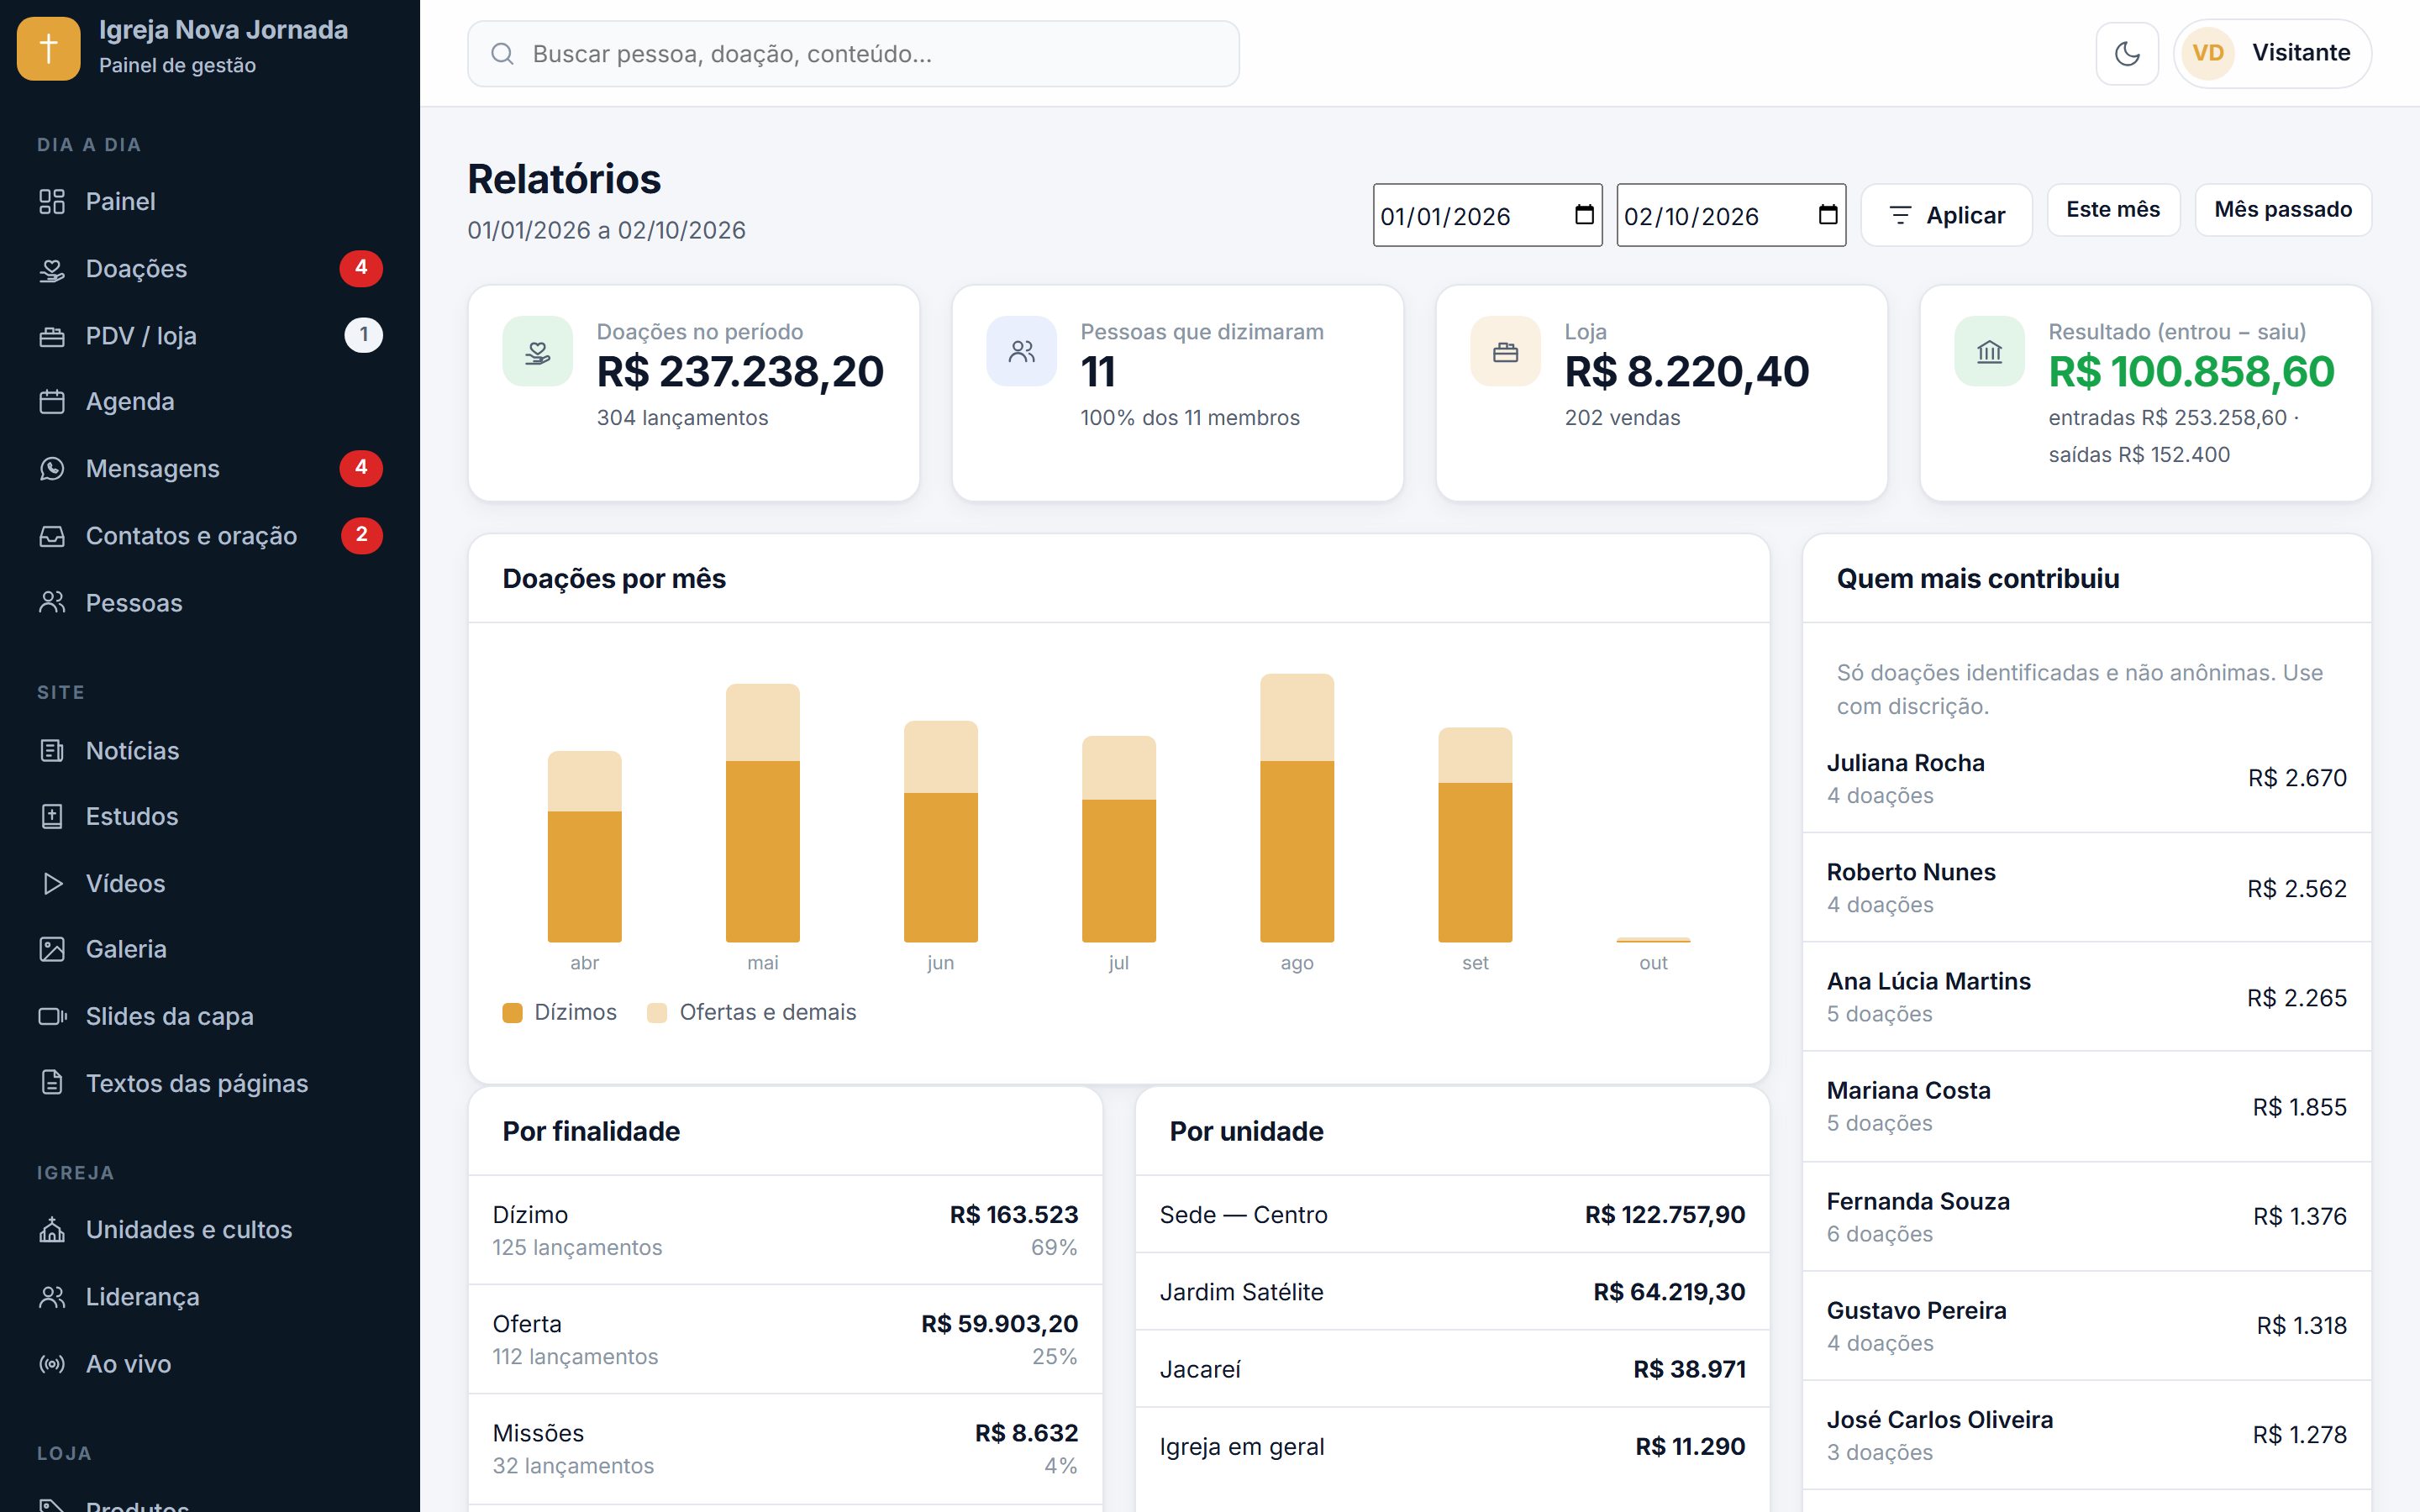Screen dimensions: 2420x1512
Task: Open Mensagens menu item in sidebar
Action: click(210, 469)
